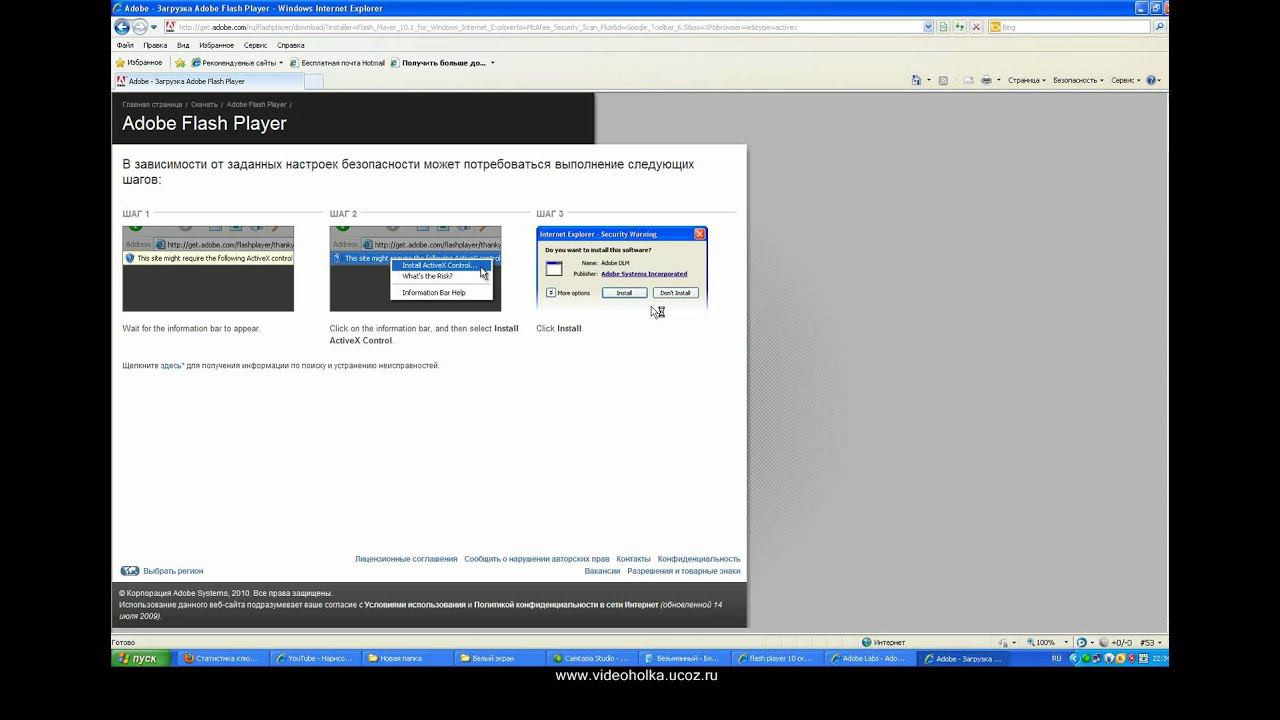Viewport: 1280px width, 720px height.
Task: Open Разрешения и товарные знаки link
Action: [684, 571]
